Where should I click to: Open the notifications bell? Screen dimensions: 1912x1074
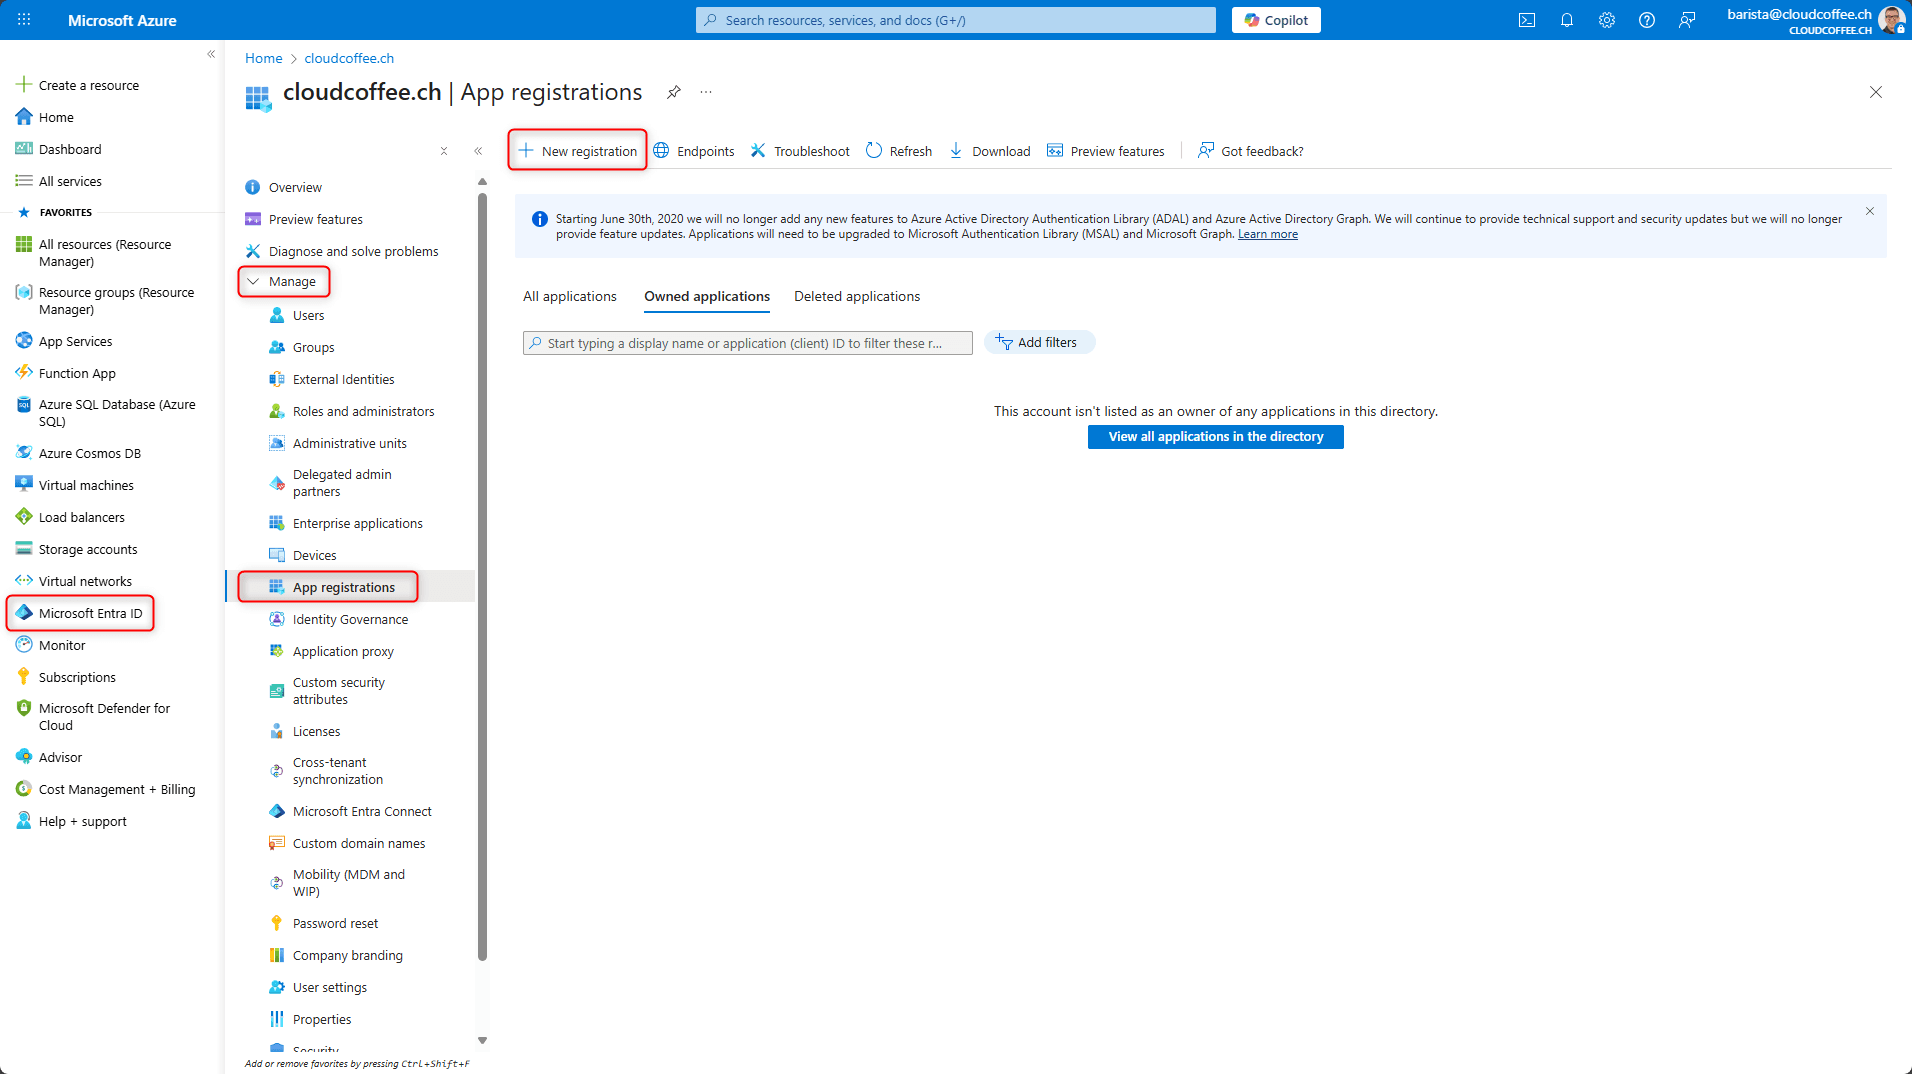coord(1567,20)
